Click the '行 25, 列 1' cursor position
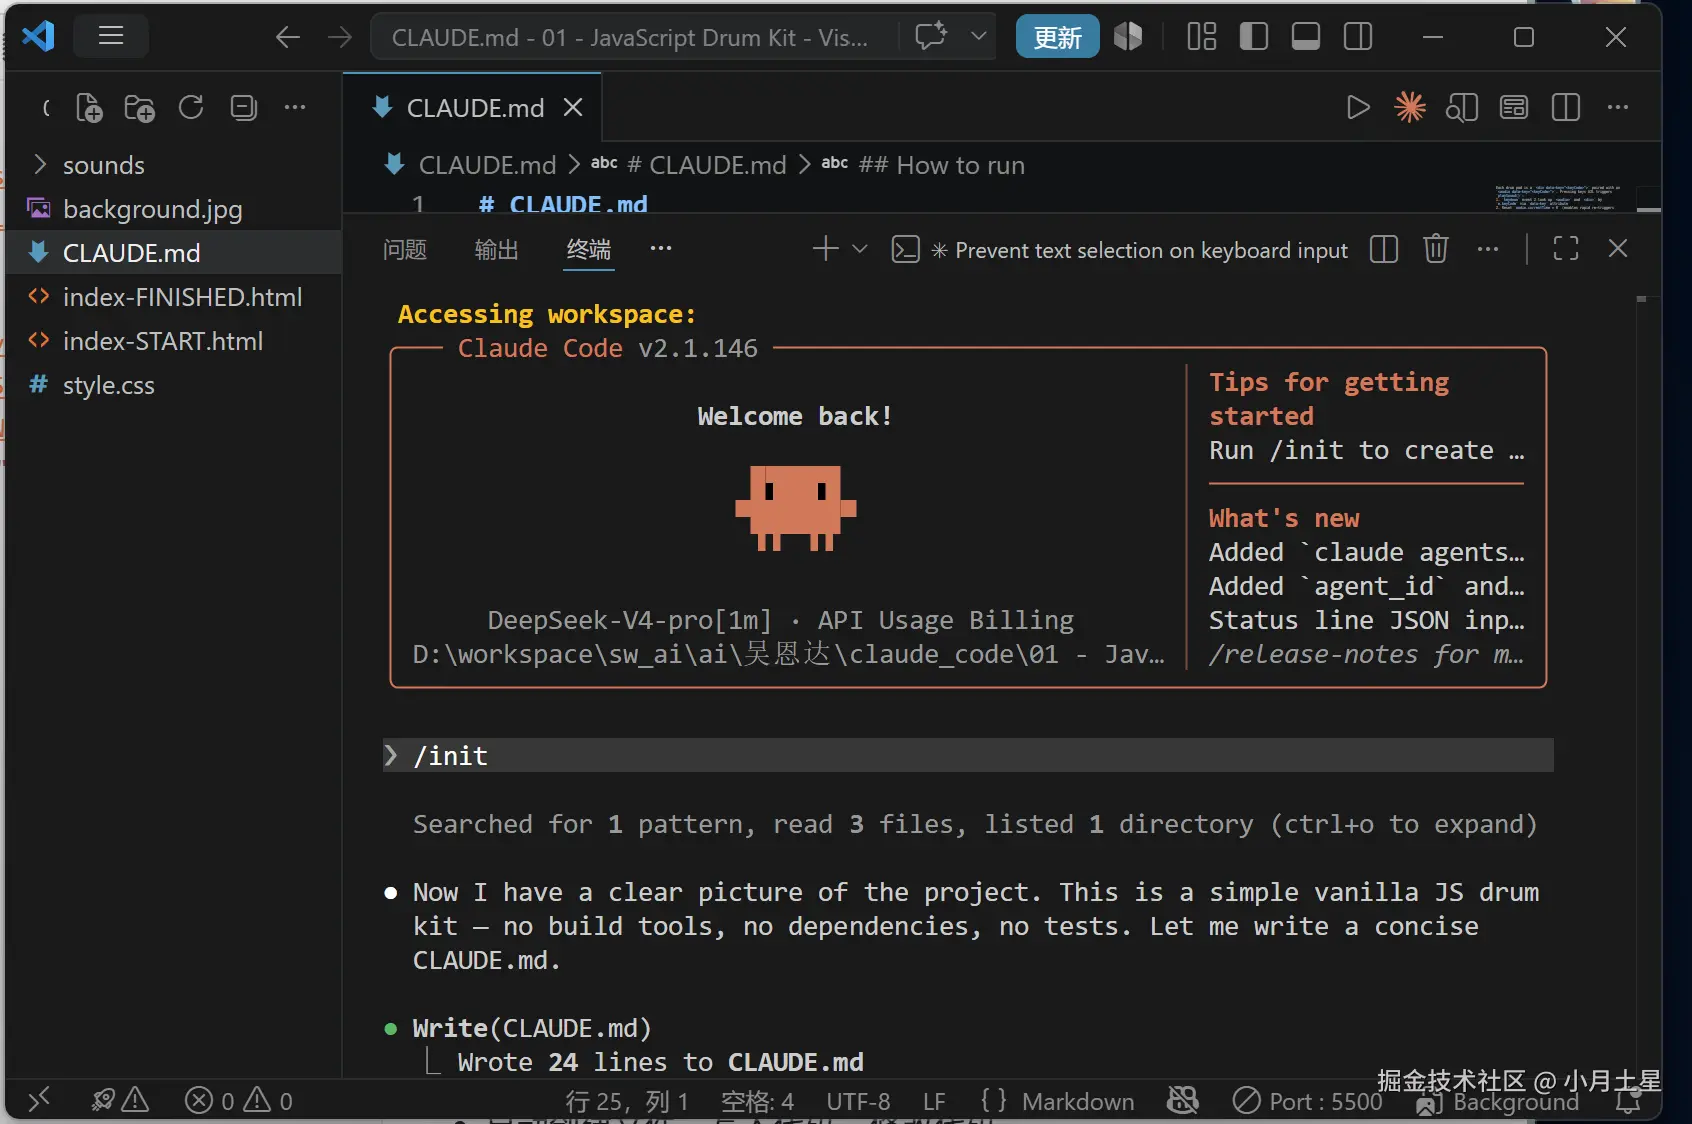This screenshot has width=1692, height=1124. [x=627, y=1101]
